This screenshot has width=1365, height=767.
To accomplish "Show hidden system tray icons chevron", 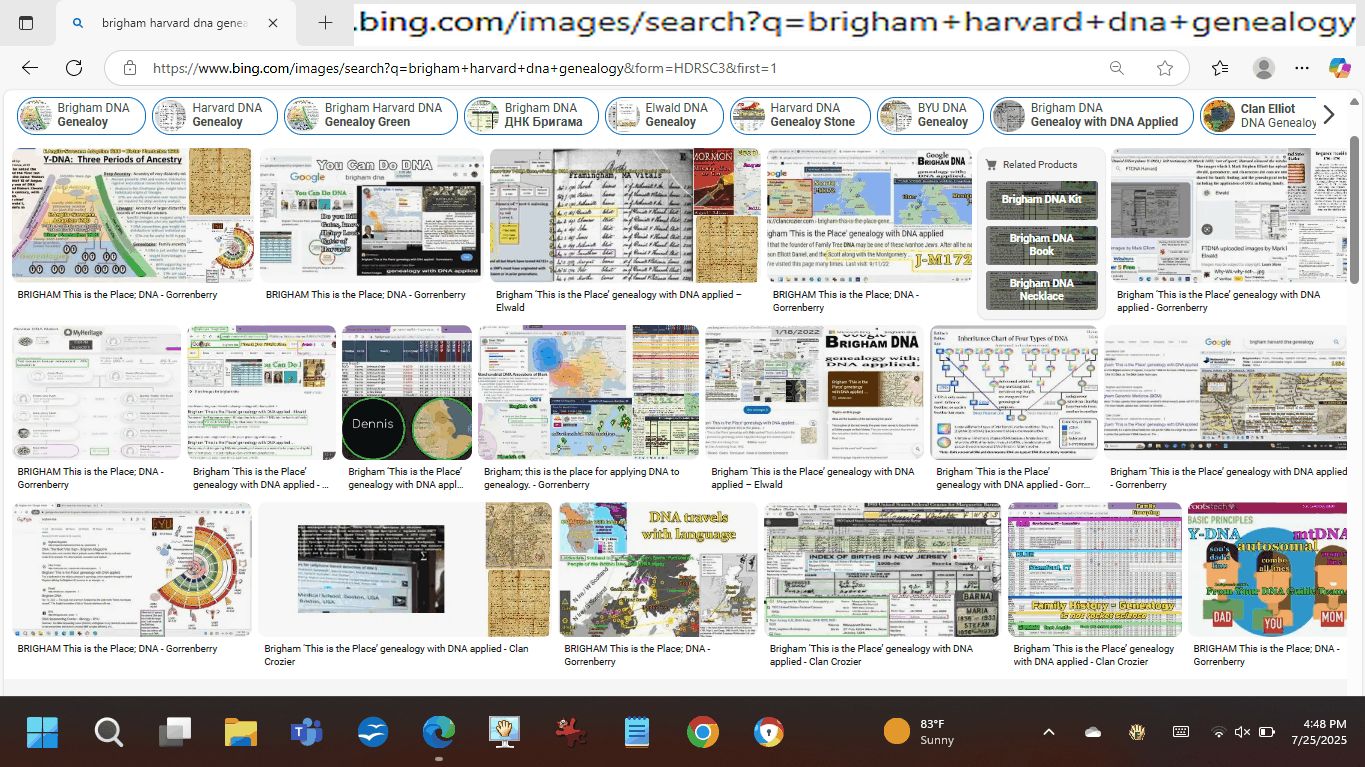I will (1048, 732).
